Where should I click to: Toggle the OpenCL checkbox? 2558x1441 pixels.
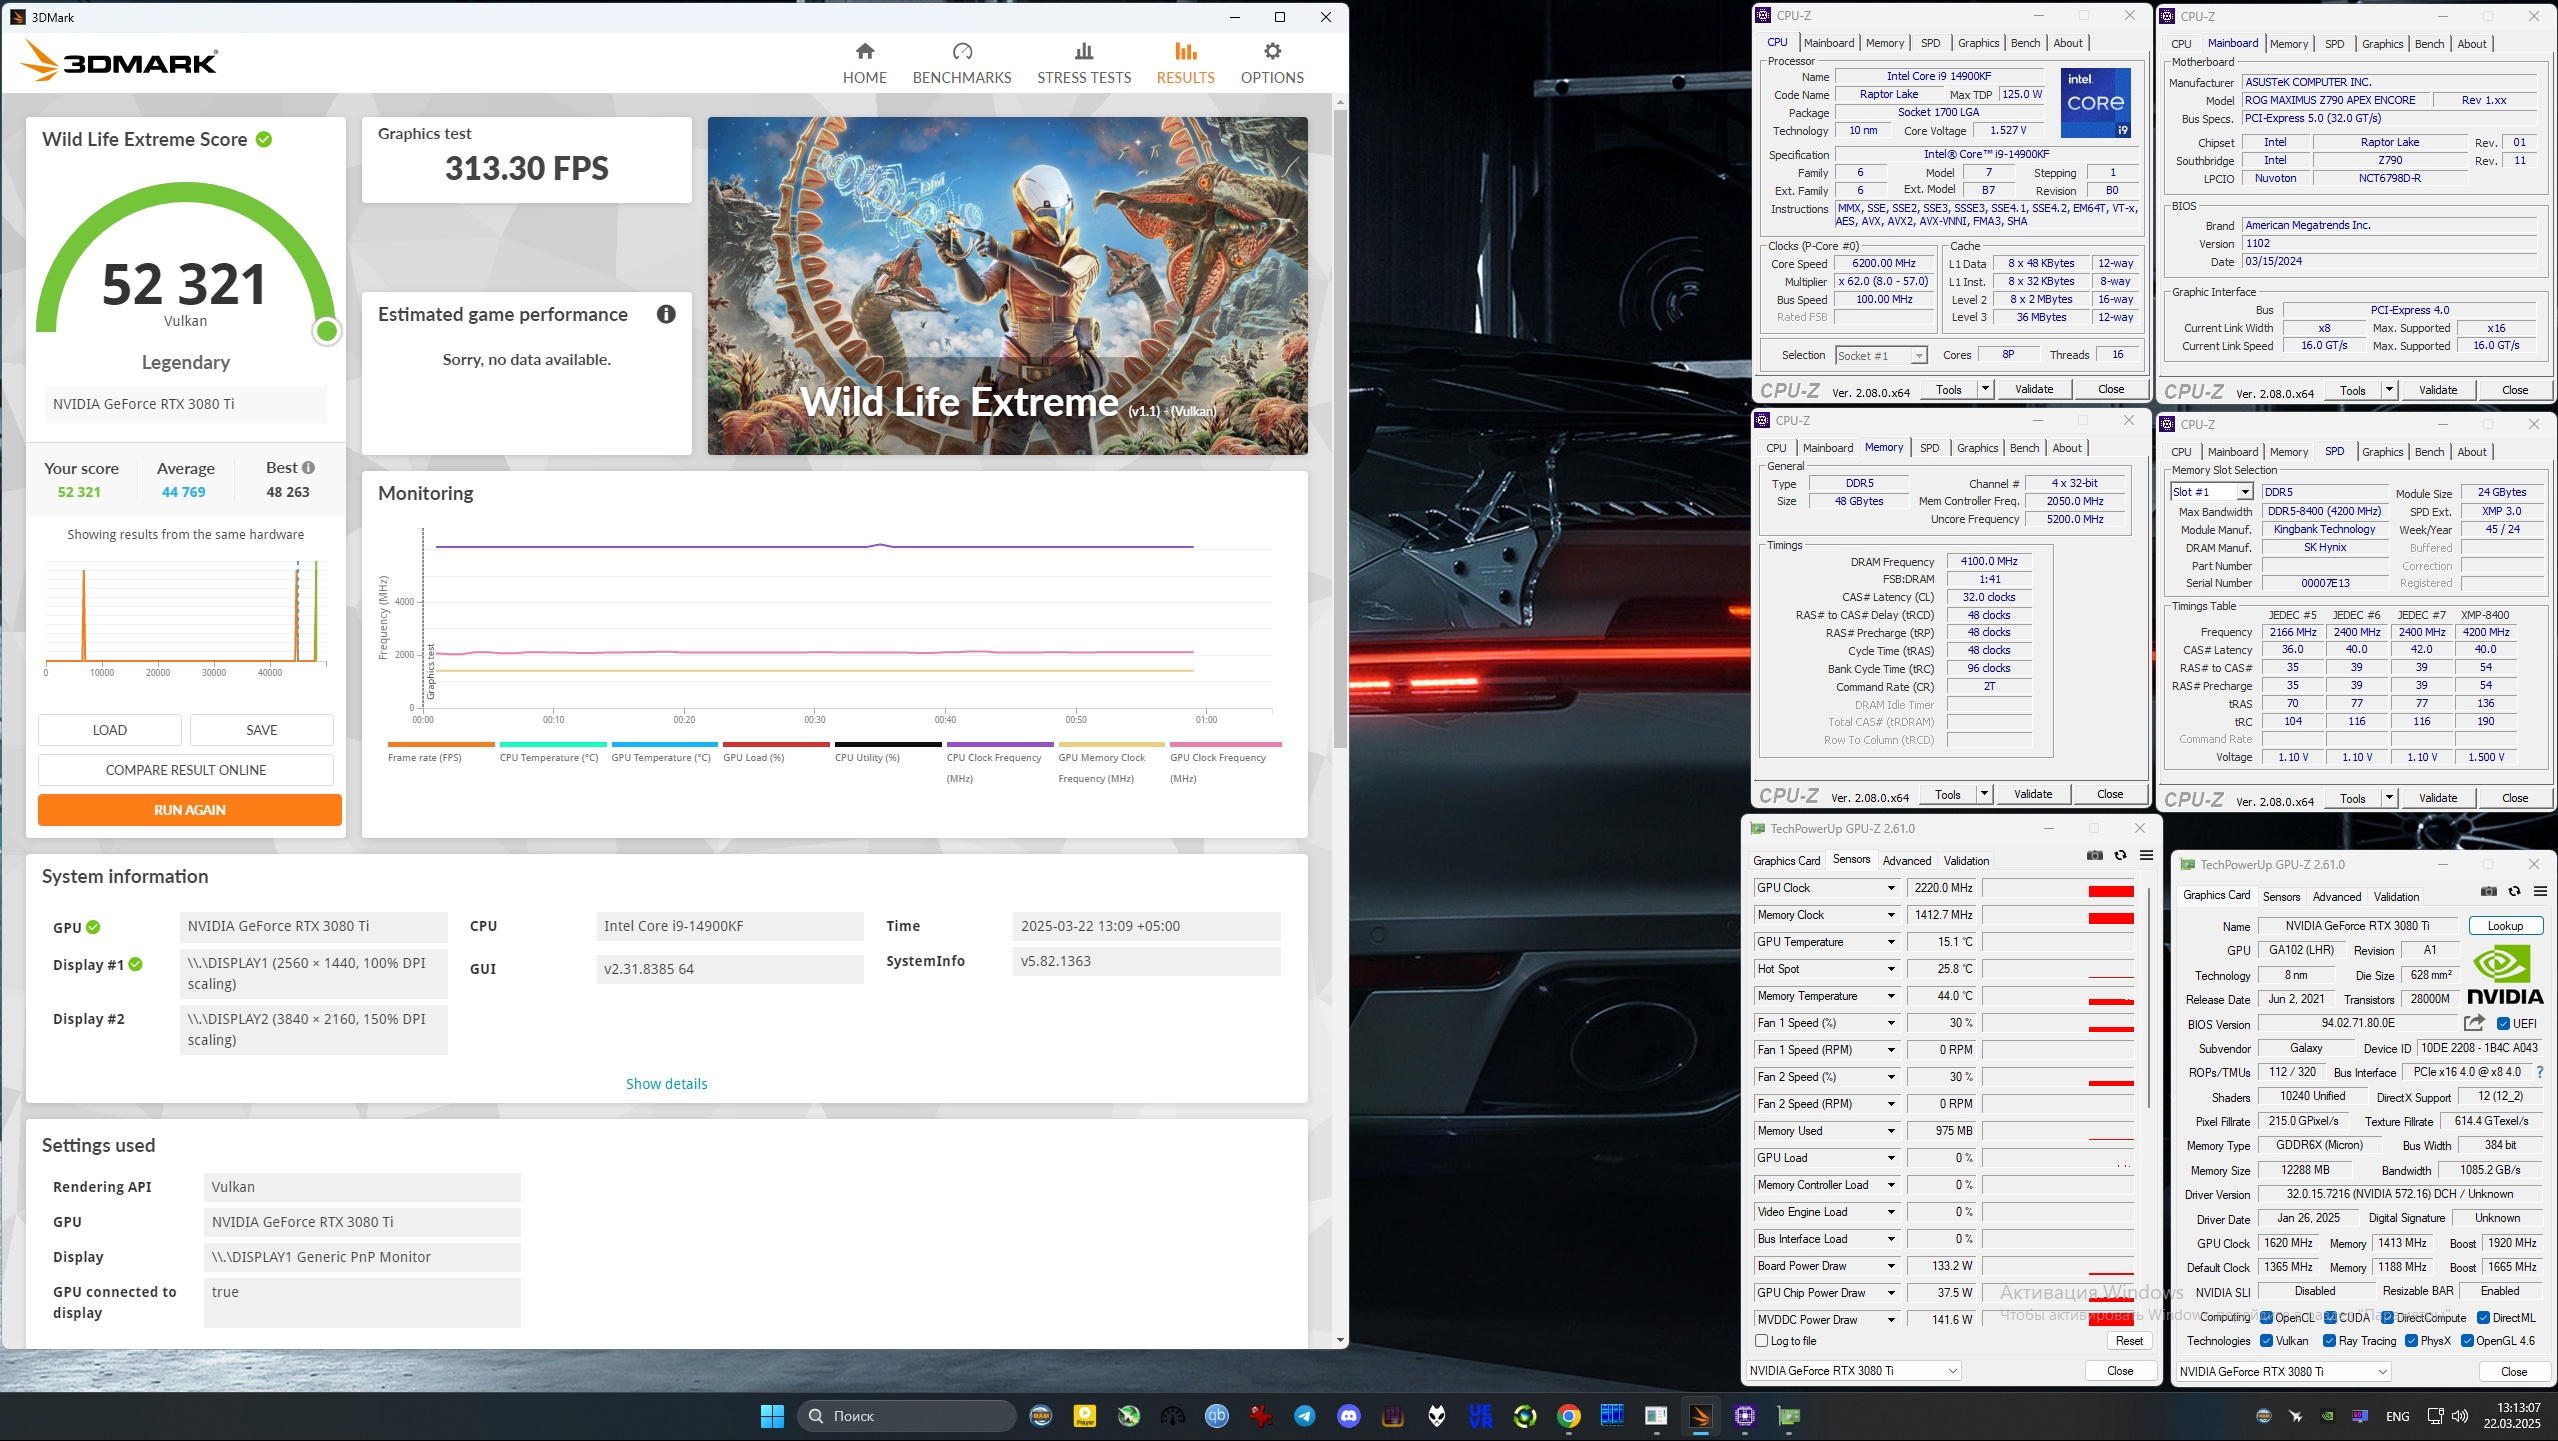click(2267, 1317)
